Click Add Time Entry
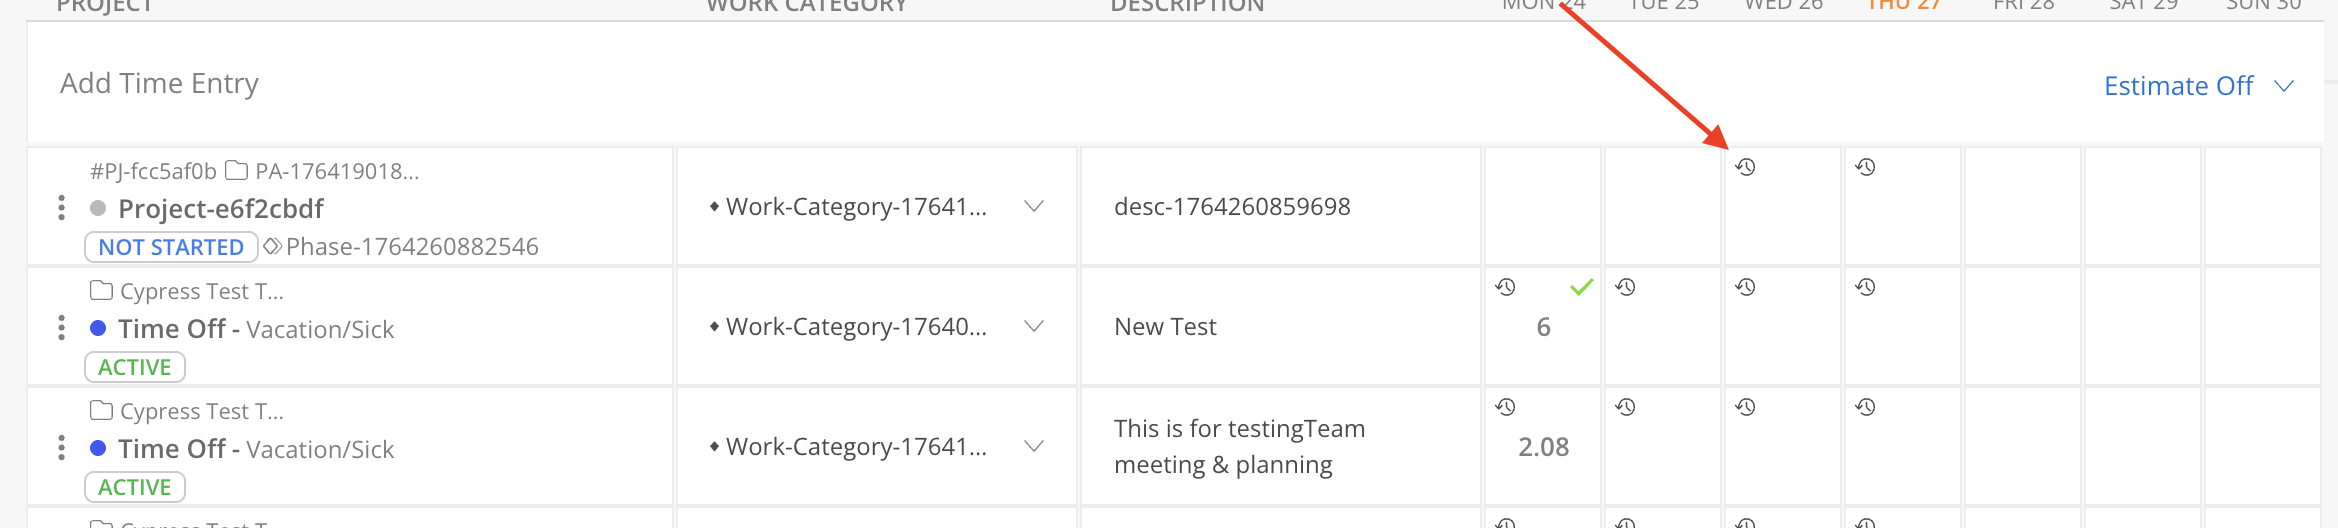 159,83
